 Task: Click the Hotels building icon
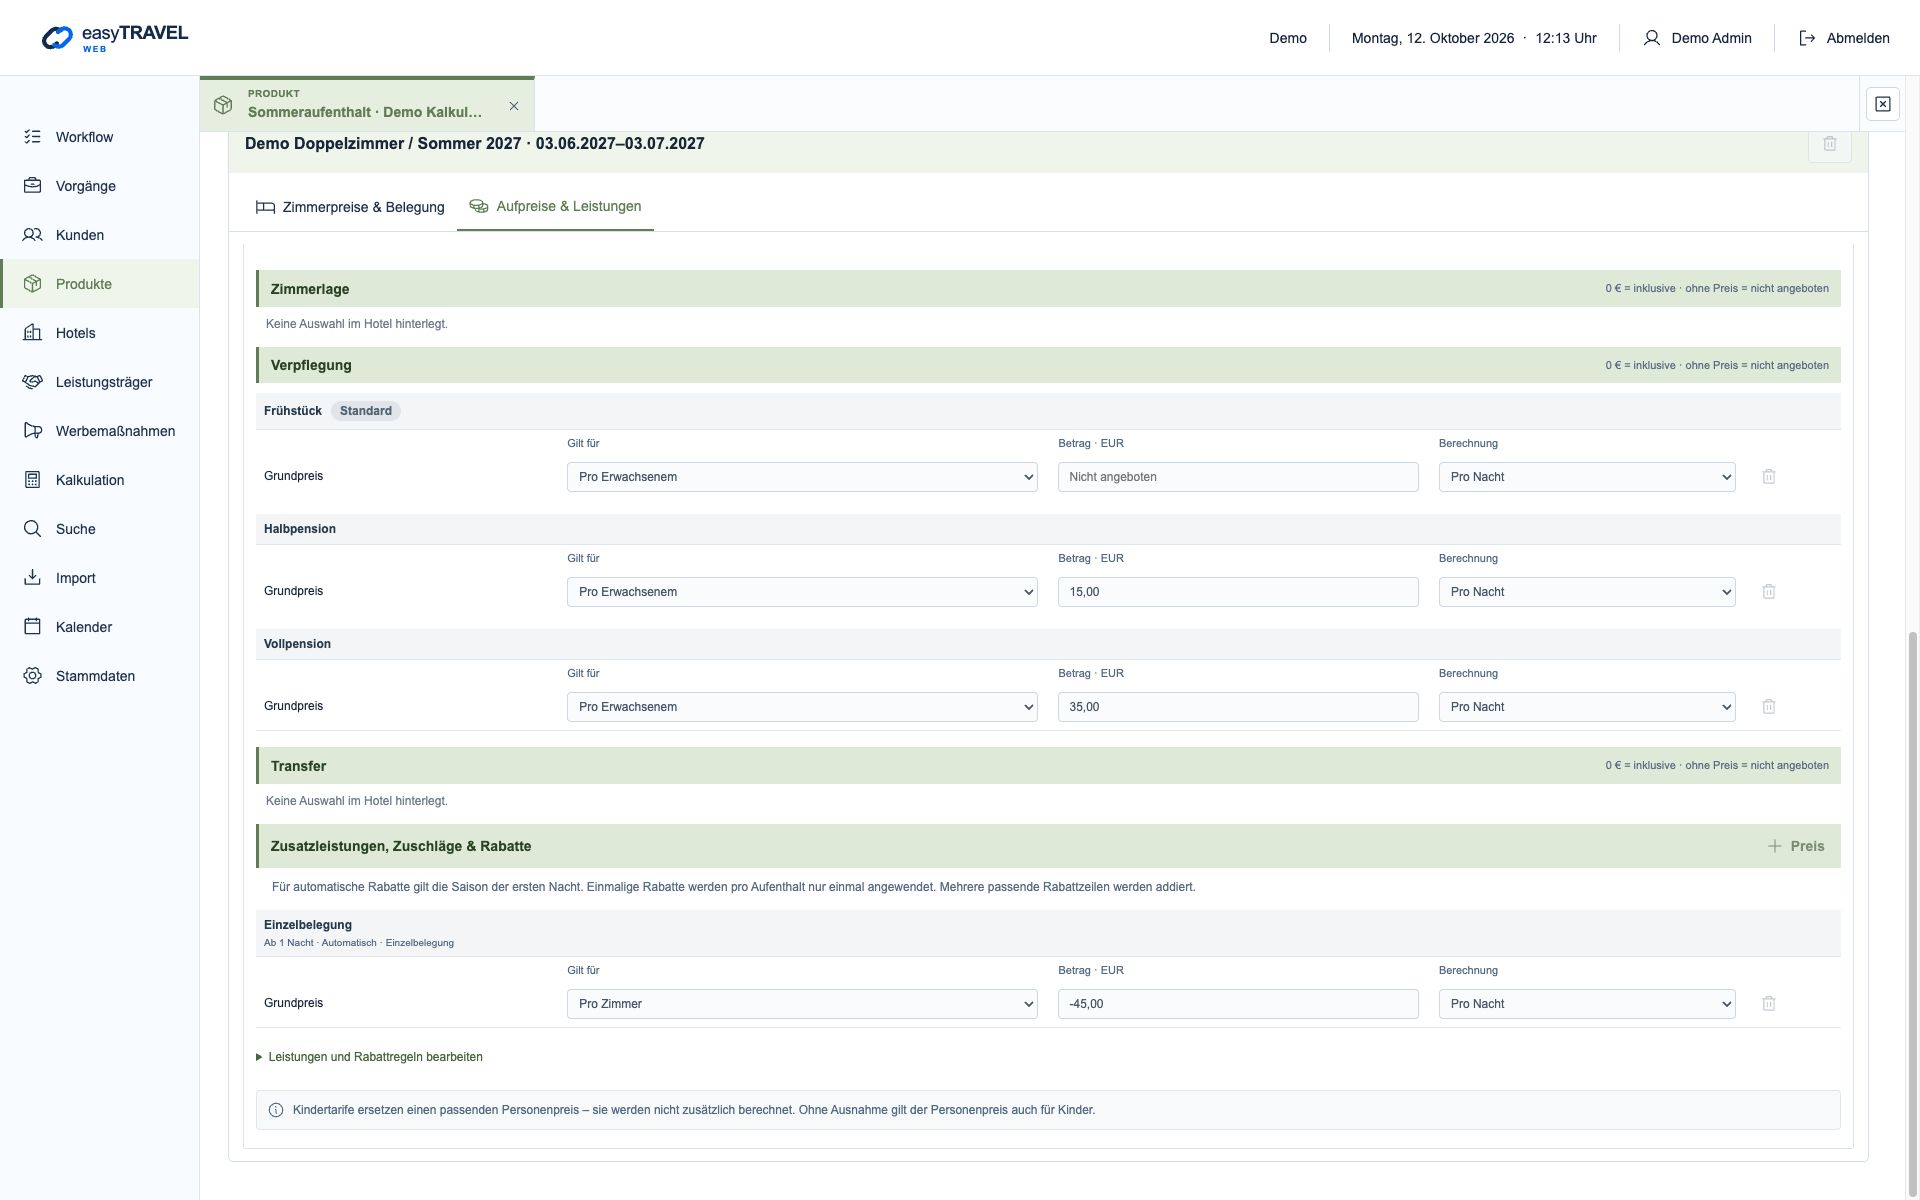32,333
